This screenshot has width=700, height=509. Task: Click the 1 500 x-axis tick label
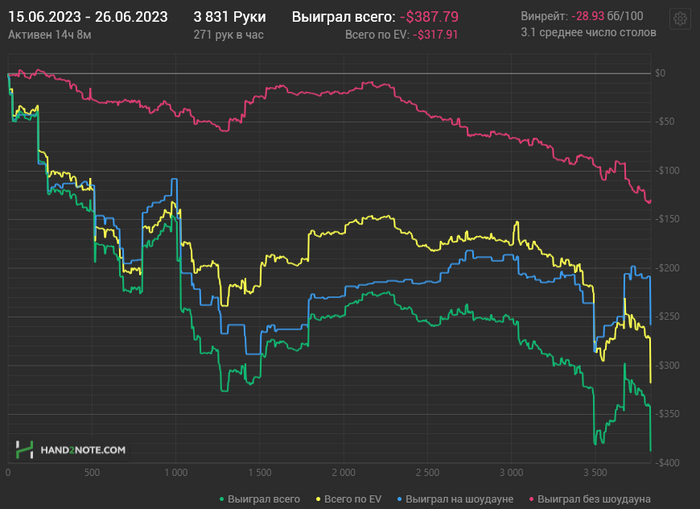(x=260, y=472)
